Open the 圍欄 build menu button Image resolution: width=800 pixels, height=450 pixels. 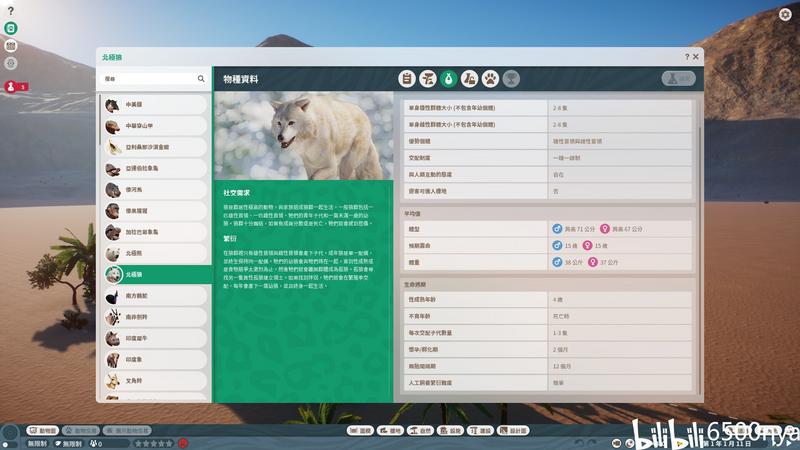click(360, 431)
